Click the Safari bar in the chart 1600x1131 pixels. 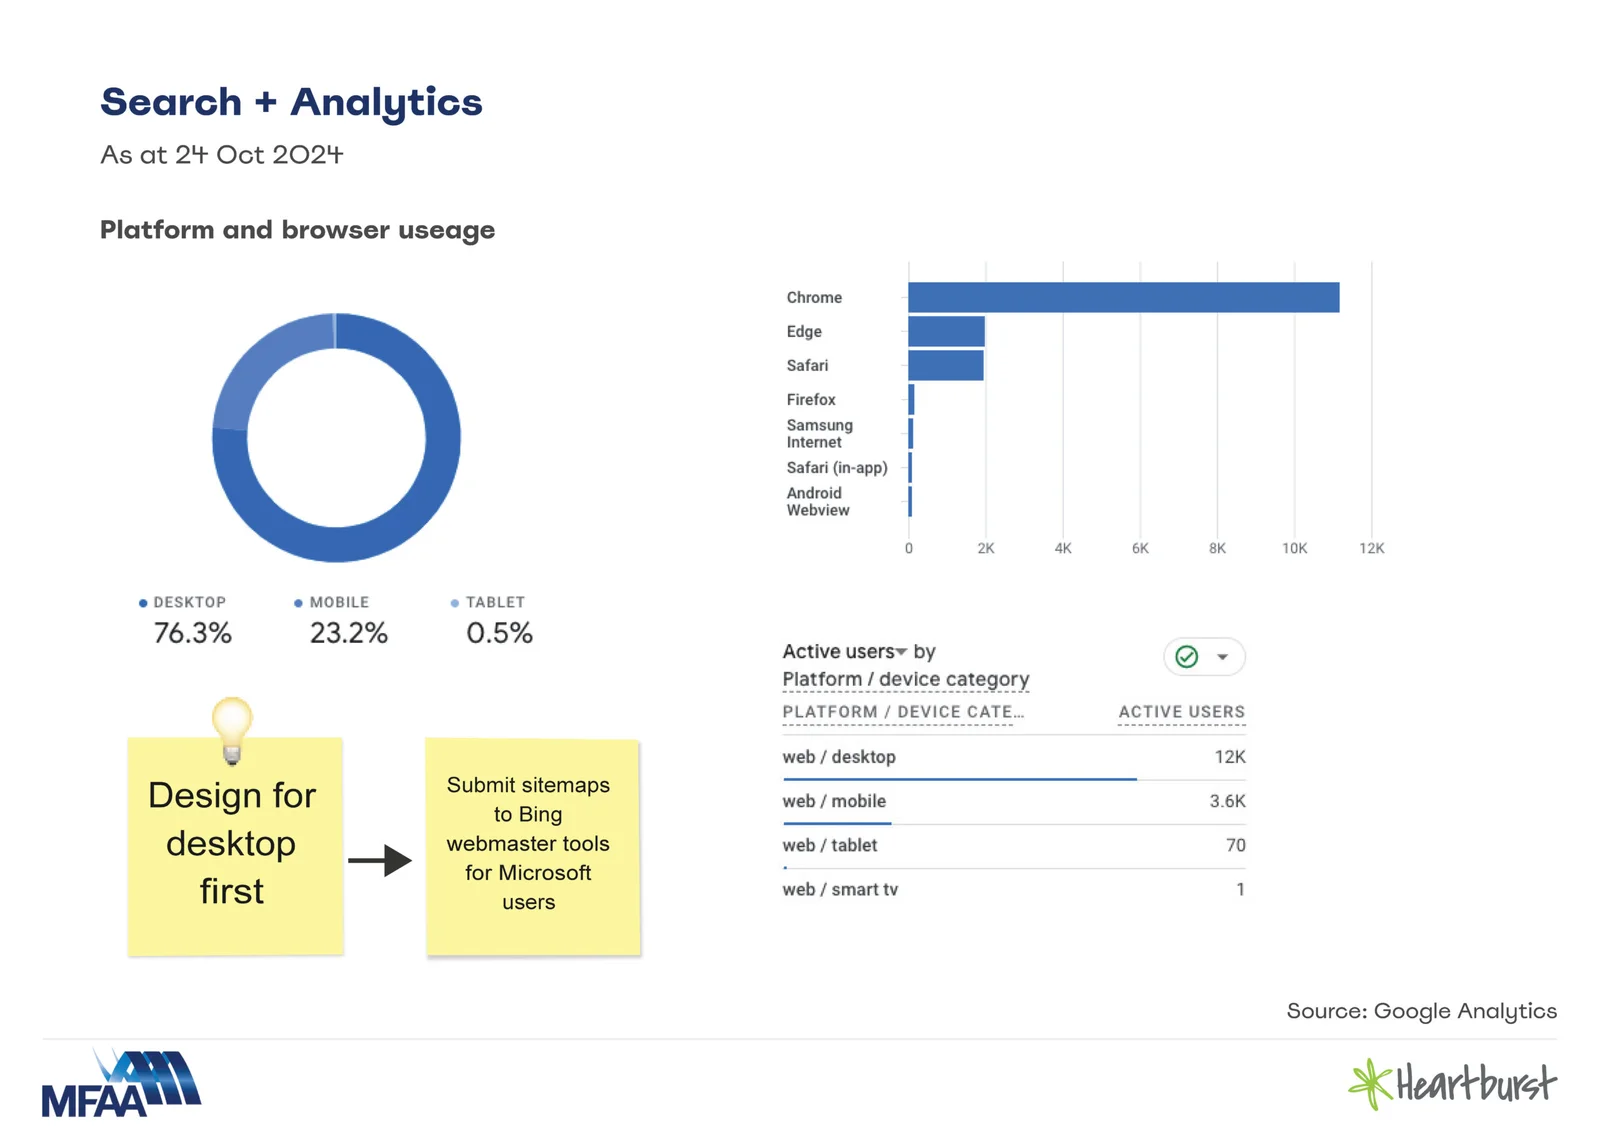pyautogui.click(x=945, y=365)
